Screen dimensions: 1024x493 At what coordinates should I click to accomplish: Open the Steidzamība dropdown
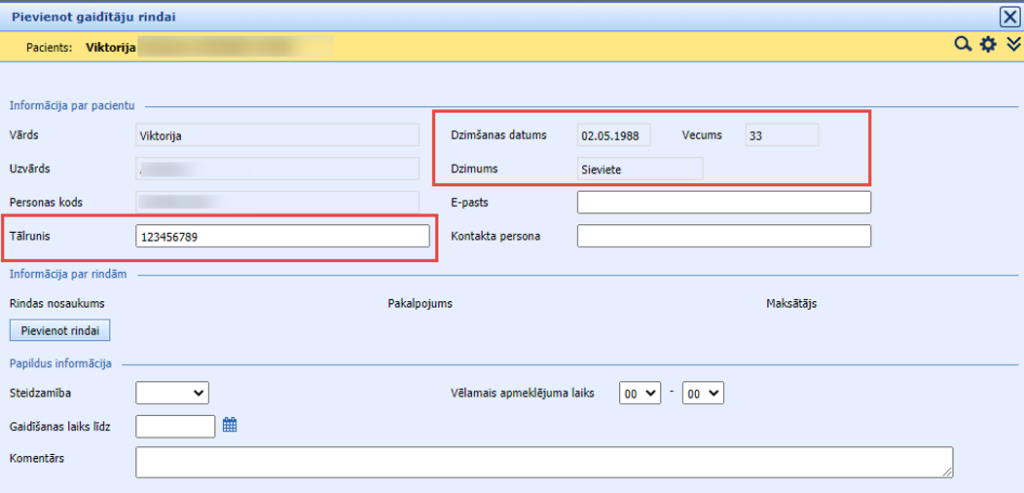point(172,393)
